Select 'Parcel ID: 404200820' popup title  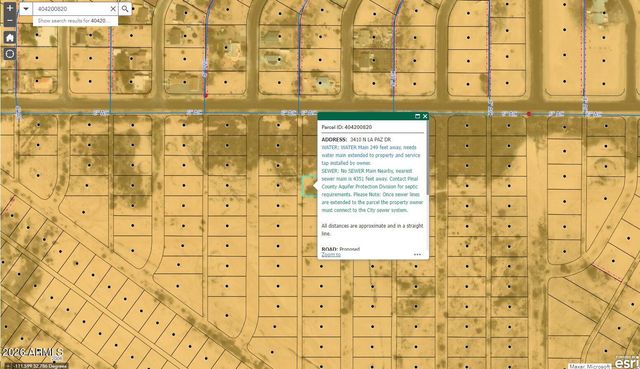click(347, 127)
